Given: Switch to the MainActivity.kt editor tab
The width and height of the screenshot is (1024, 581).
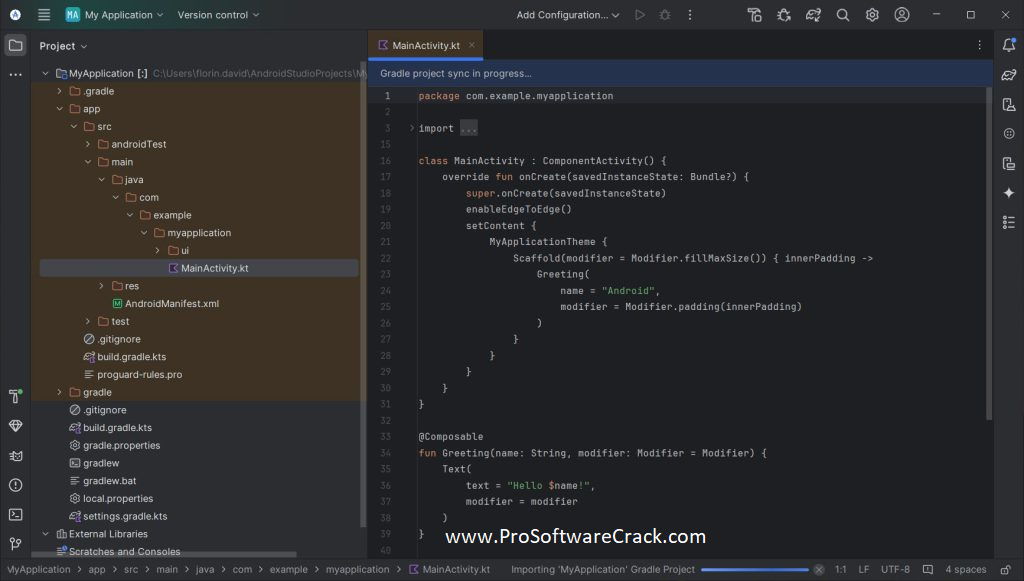Looking at the screenshot, I should pyautogui.click(x=426, y=45).
